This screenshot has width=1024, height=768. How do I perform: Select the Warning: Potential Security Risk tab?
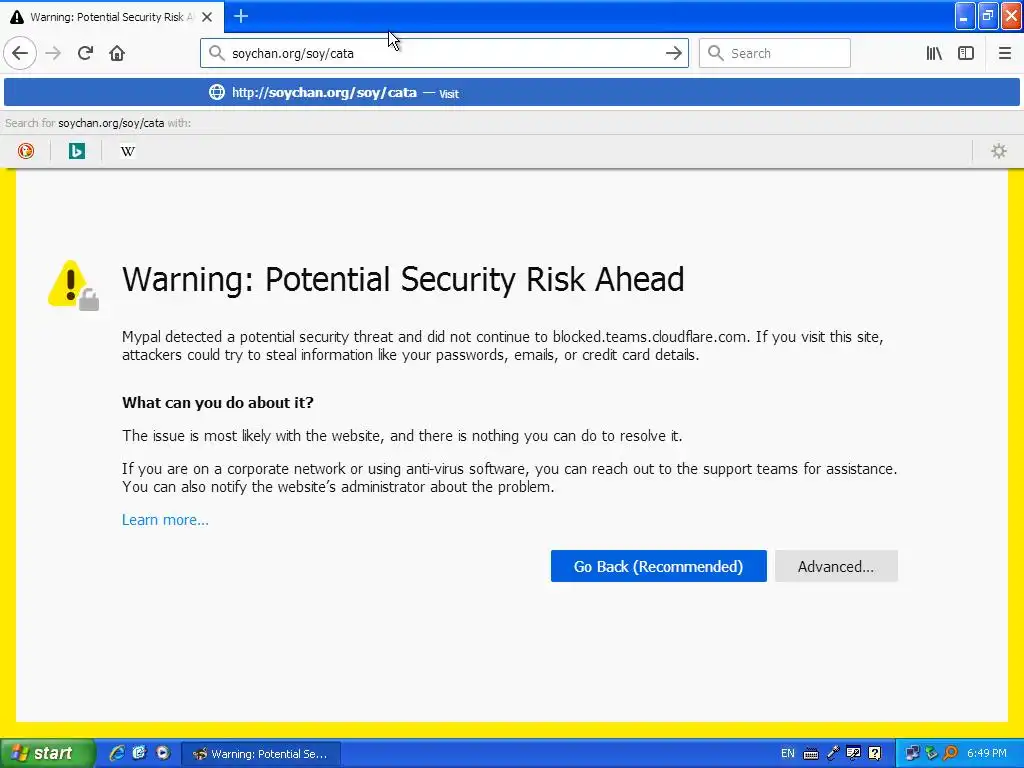(112, 17)
